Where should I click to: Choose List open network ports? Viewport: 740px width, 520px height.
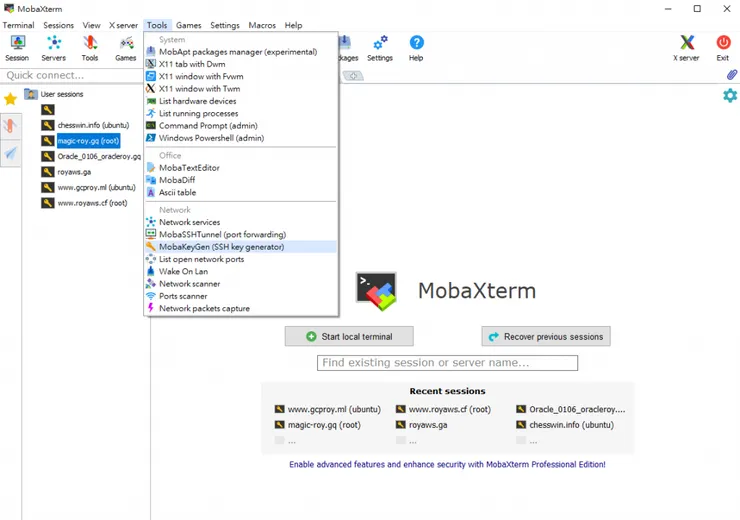tap(241, 259)
